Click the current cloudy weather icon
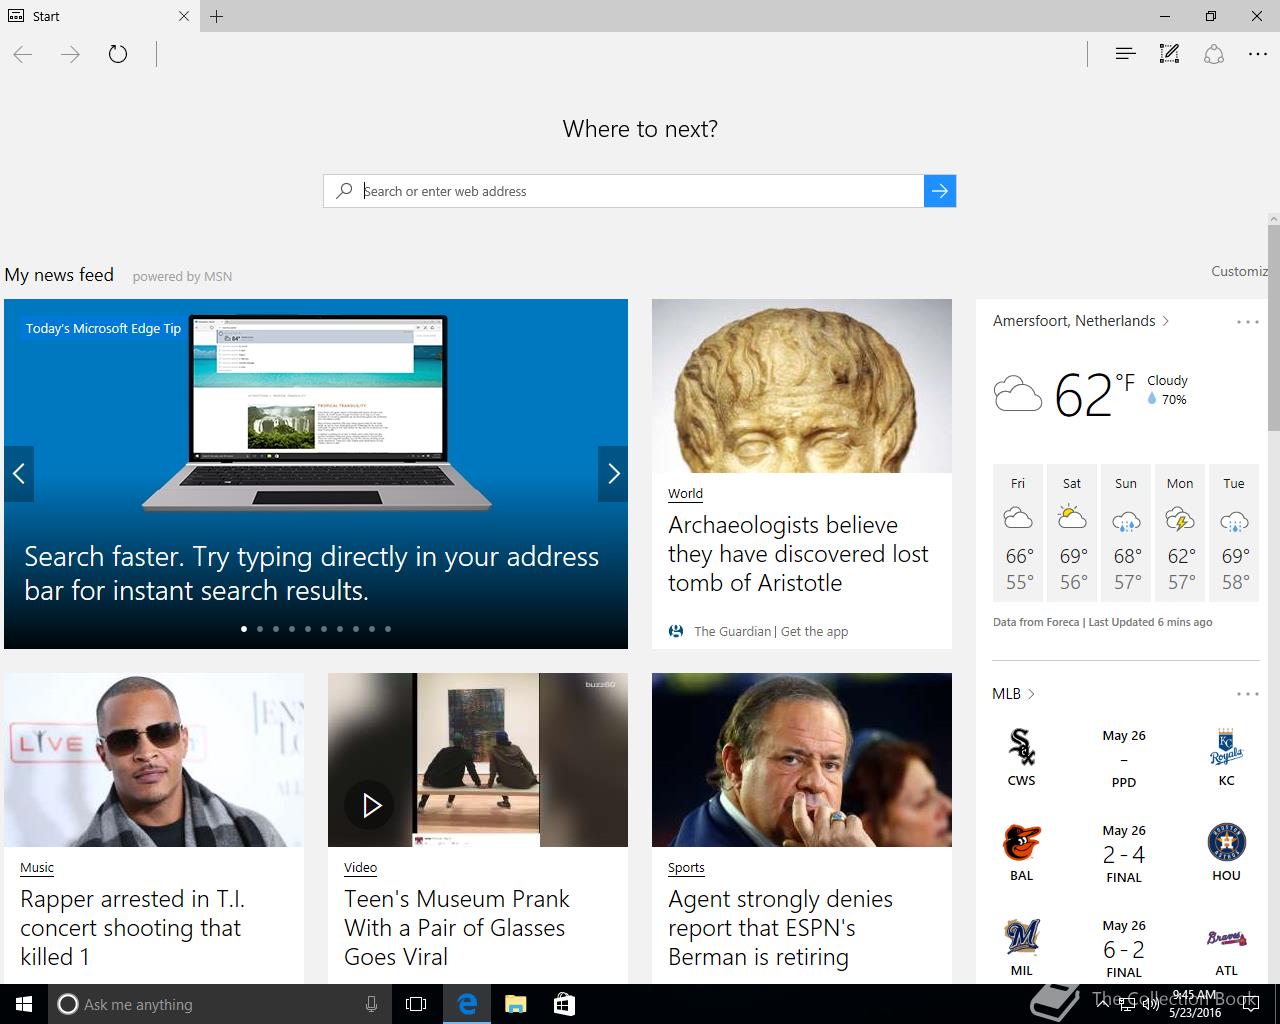The width and height of the screenshot is (1280, 1024). click(1018, 394)
